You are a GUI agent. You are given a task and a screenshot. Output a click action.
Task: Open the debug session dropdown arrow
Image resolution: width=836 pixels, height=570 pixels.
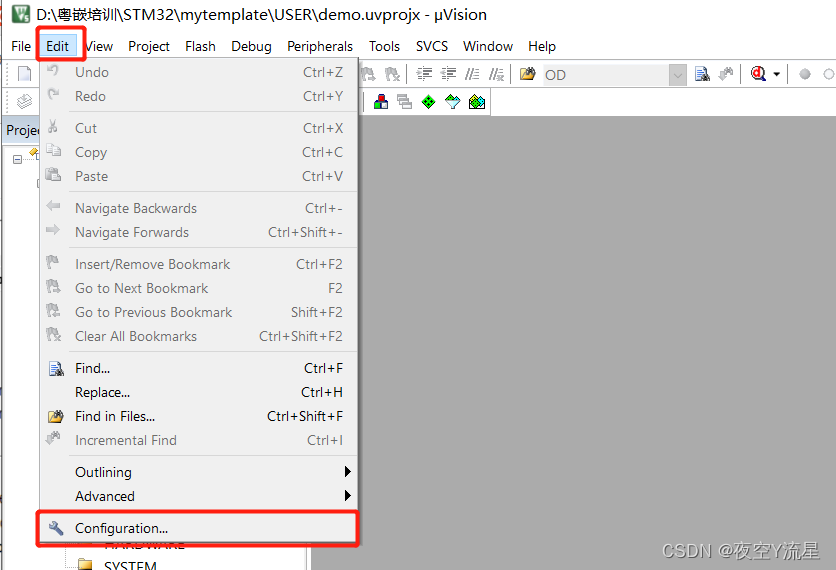pyautogui.click(x=777, y=75)
